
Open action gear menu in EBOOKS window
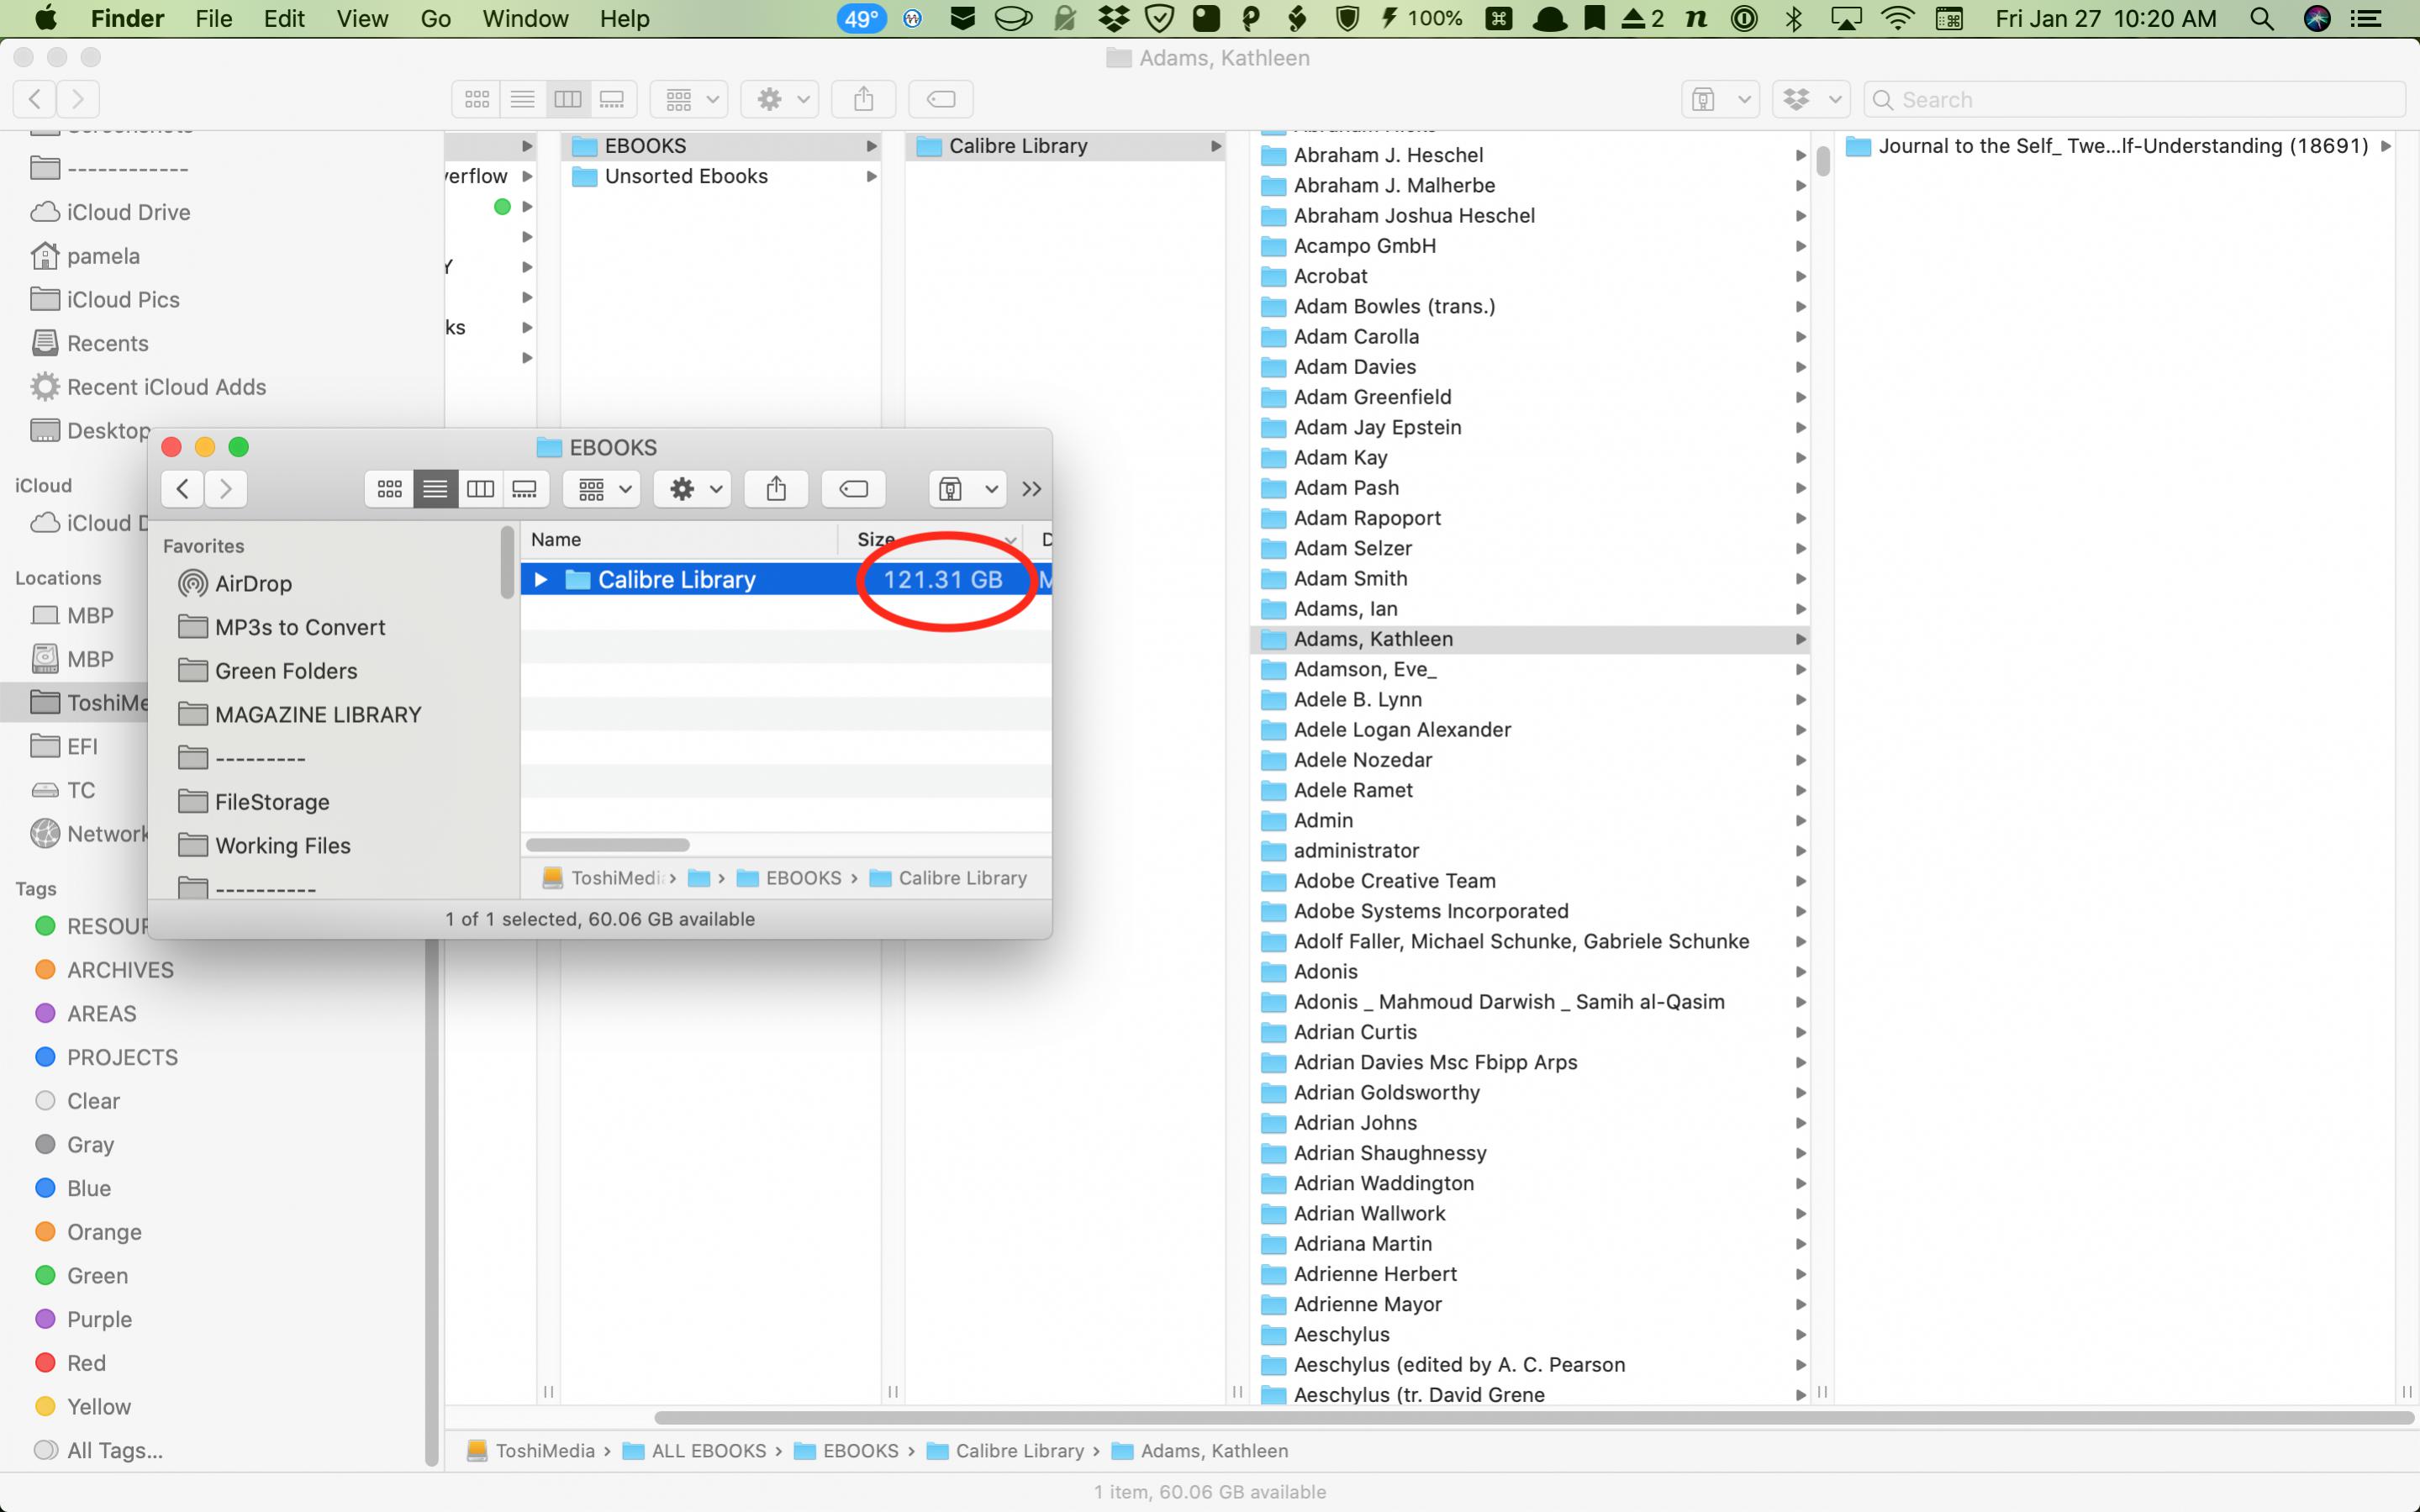[693, 489]
